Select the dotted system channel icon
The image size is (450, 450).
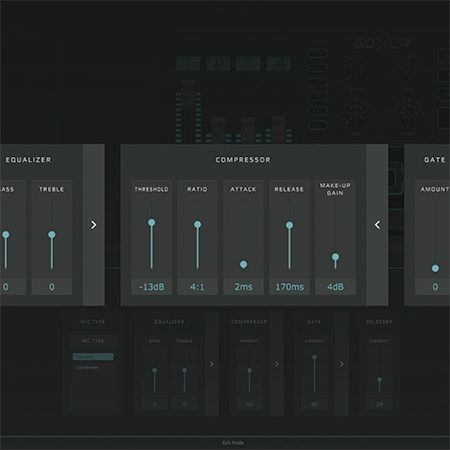point(279,63)
